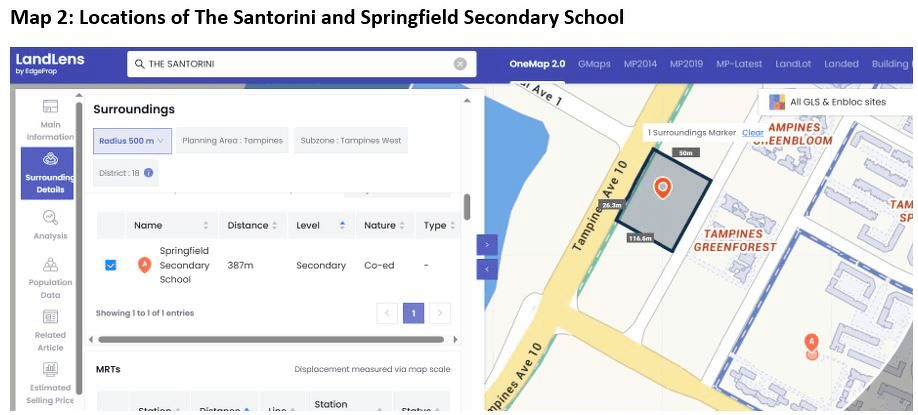This screenshot has height=415, width=918.
Task: Uncheck Springfield Secondary School checkbox
Action: coord(111,265)
